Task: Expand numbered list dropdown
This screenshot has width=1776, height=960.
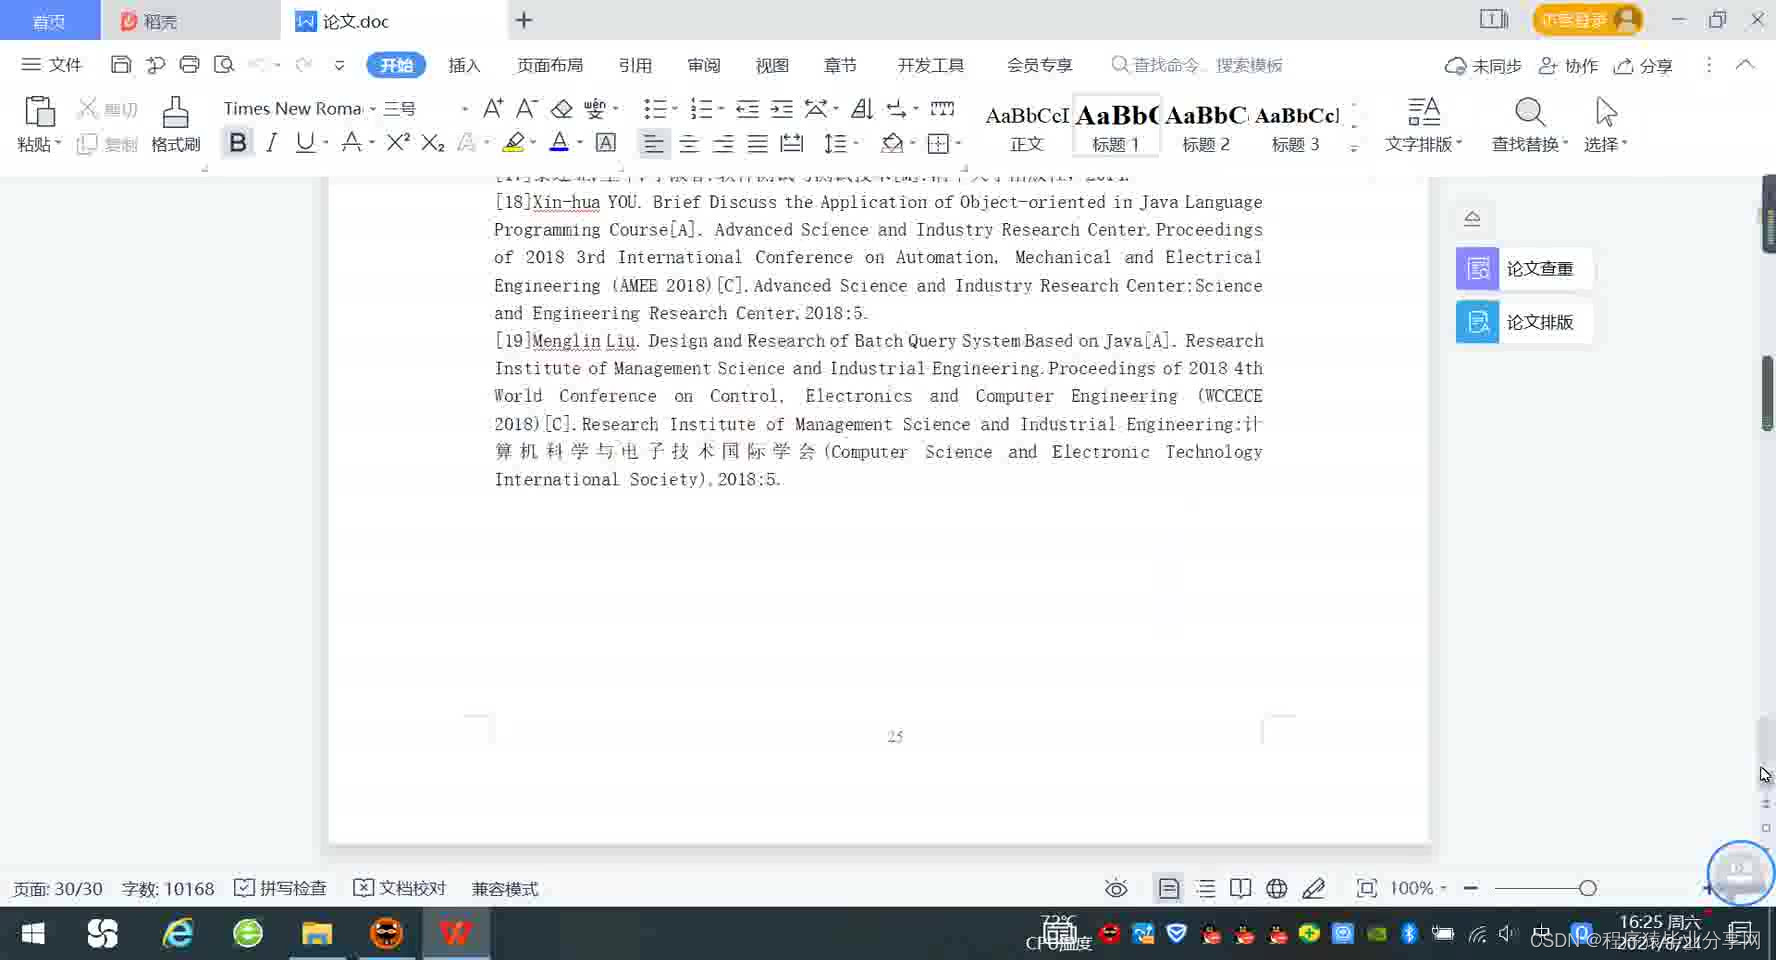Action: (x=721, y=109)
